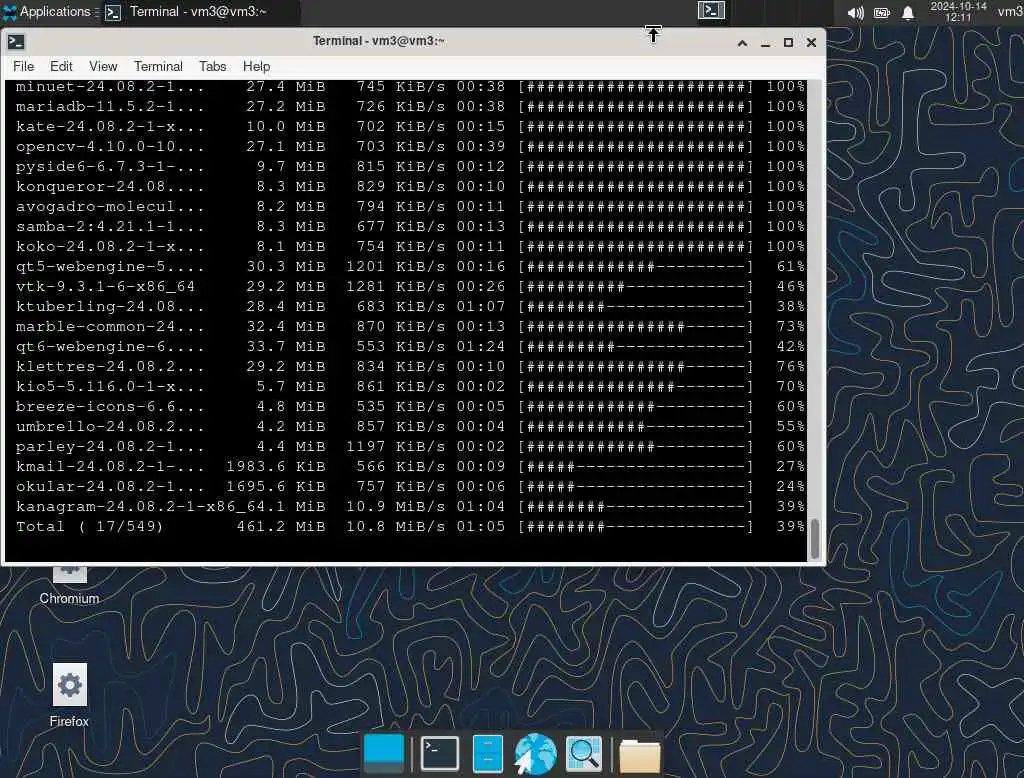
Task: Click Show Desktop in the dock
Action: (384, 753)
